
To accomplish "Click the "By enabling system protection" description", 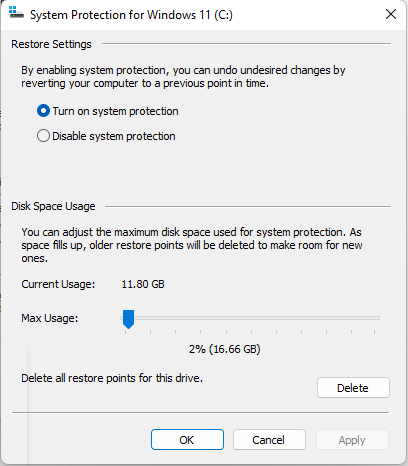I will coord(183,77).
